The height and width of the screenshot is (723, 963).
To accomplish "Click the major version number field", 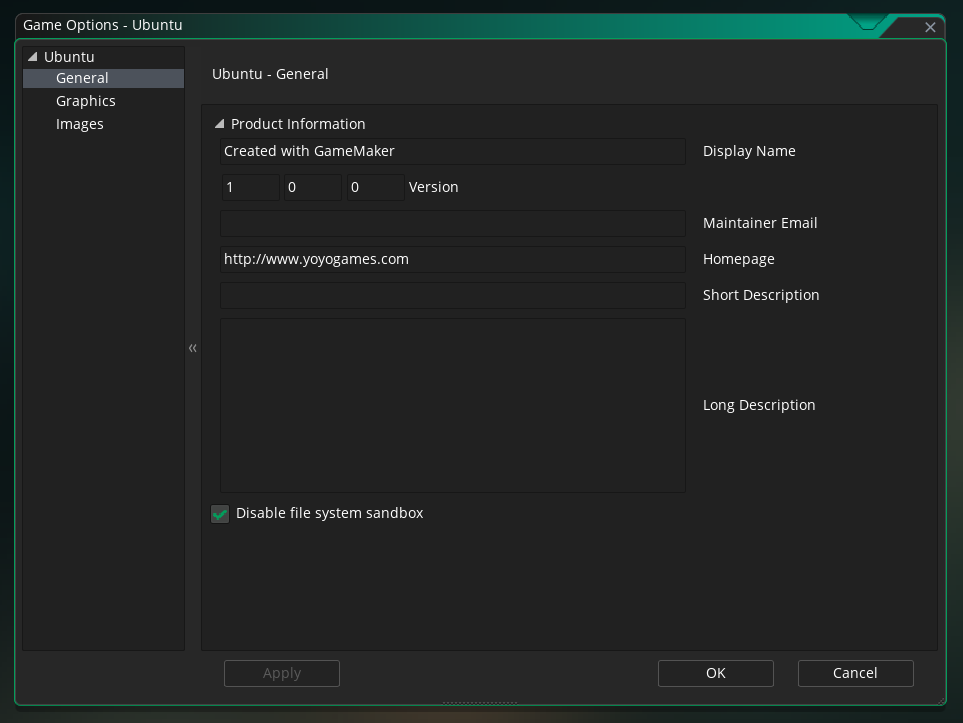I will click(x=251, y=187).
